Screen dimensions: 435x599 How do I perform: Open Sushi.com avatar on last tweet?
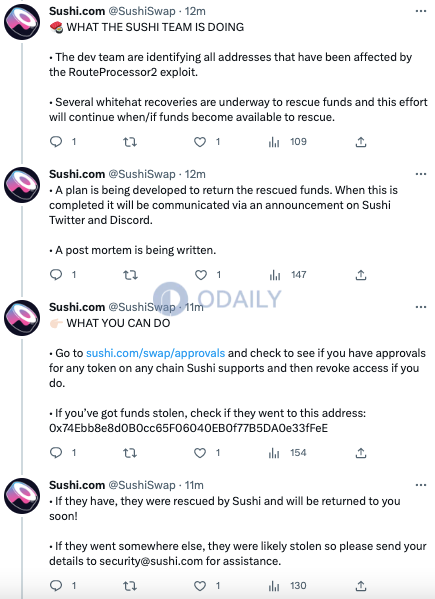coord(22,495)
